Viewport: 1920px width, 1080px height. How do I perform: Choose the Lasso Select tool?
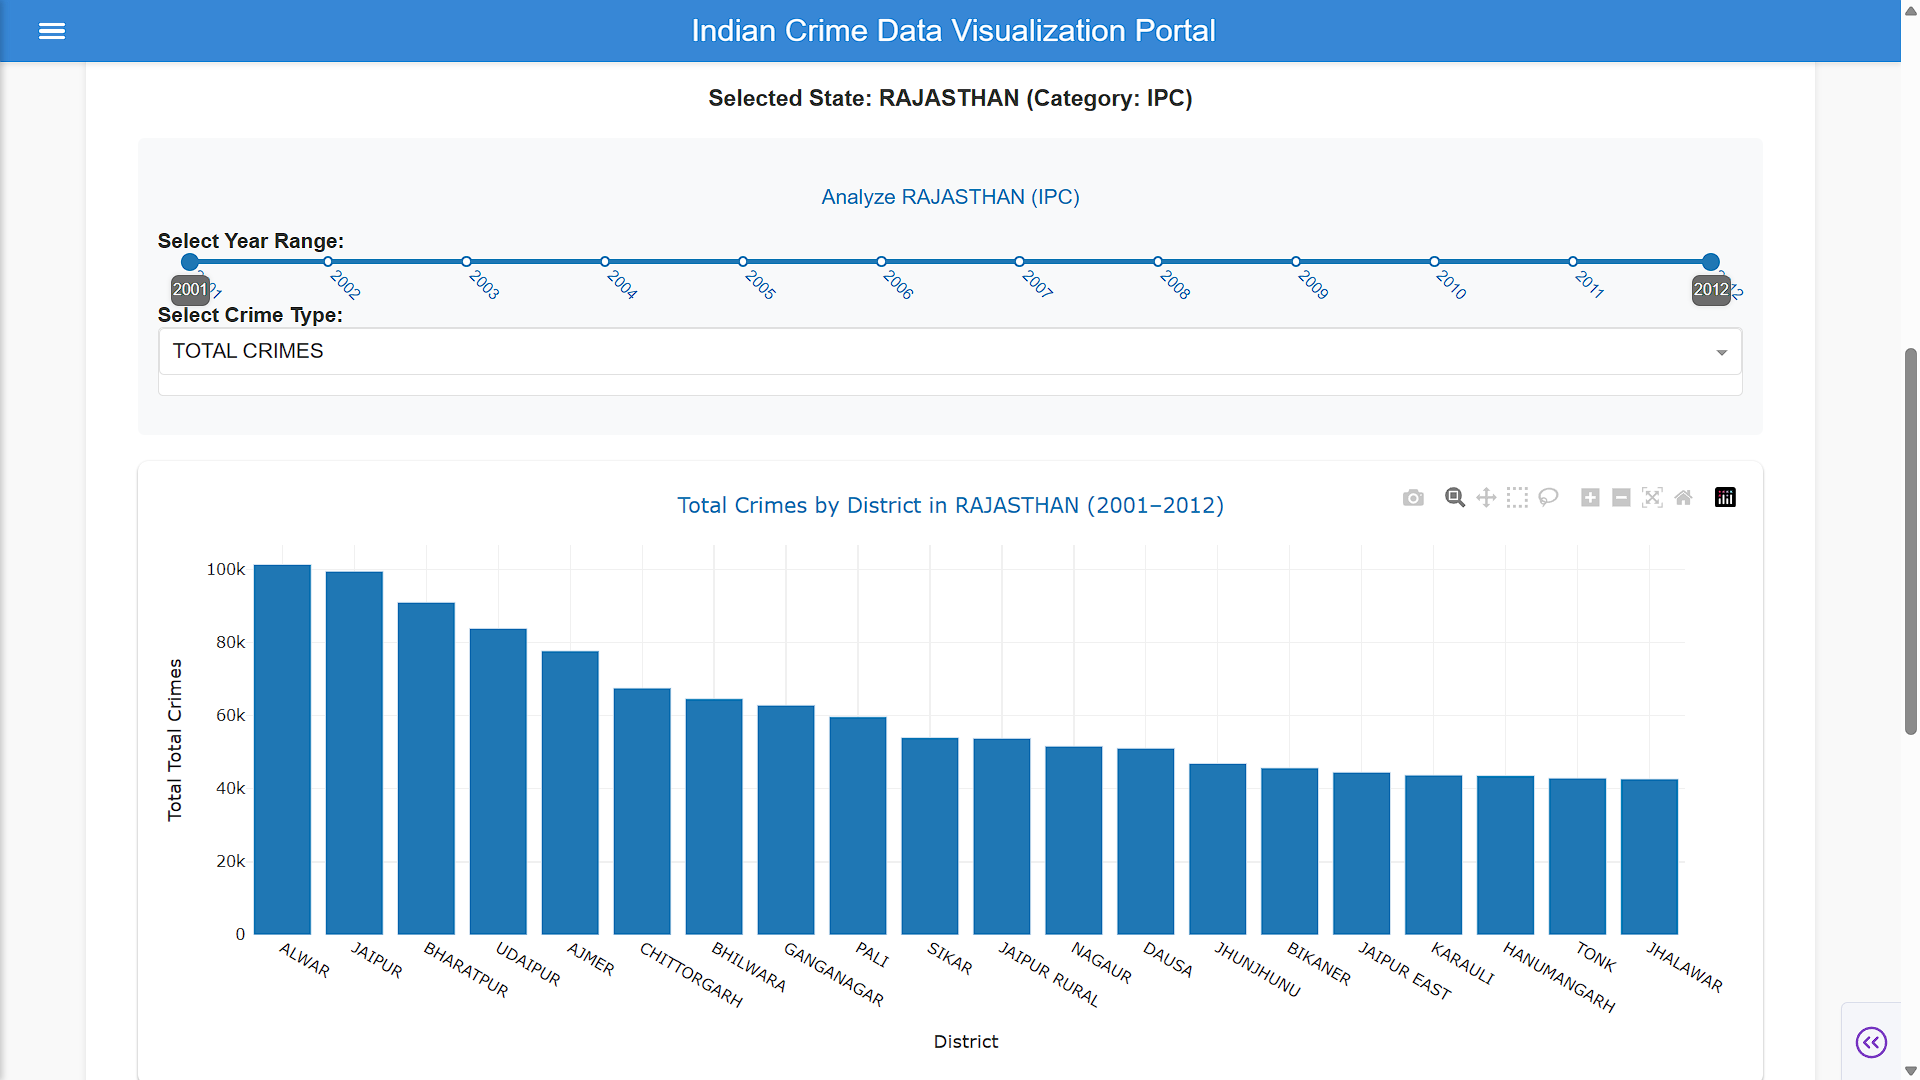click(x=1548, y=498)
